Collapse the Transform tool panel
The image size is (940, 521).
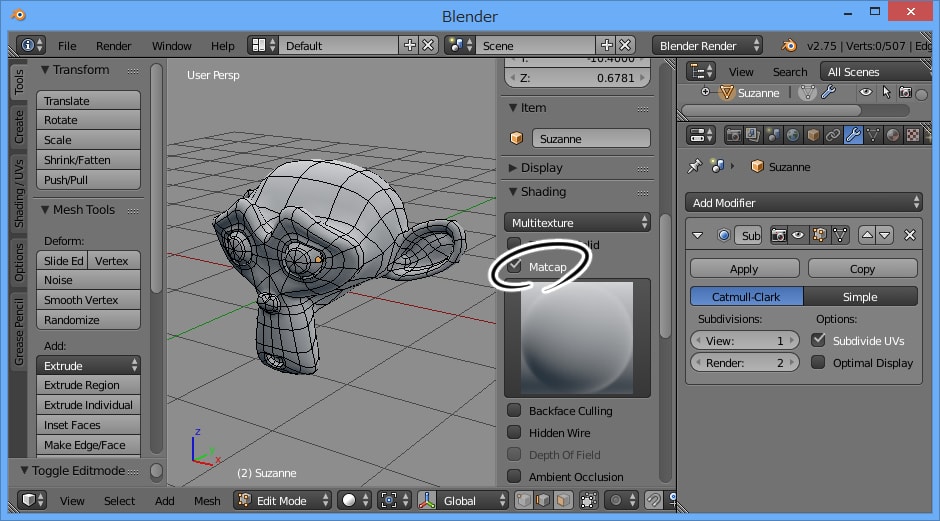click(45, 70)
